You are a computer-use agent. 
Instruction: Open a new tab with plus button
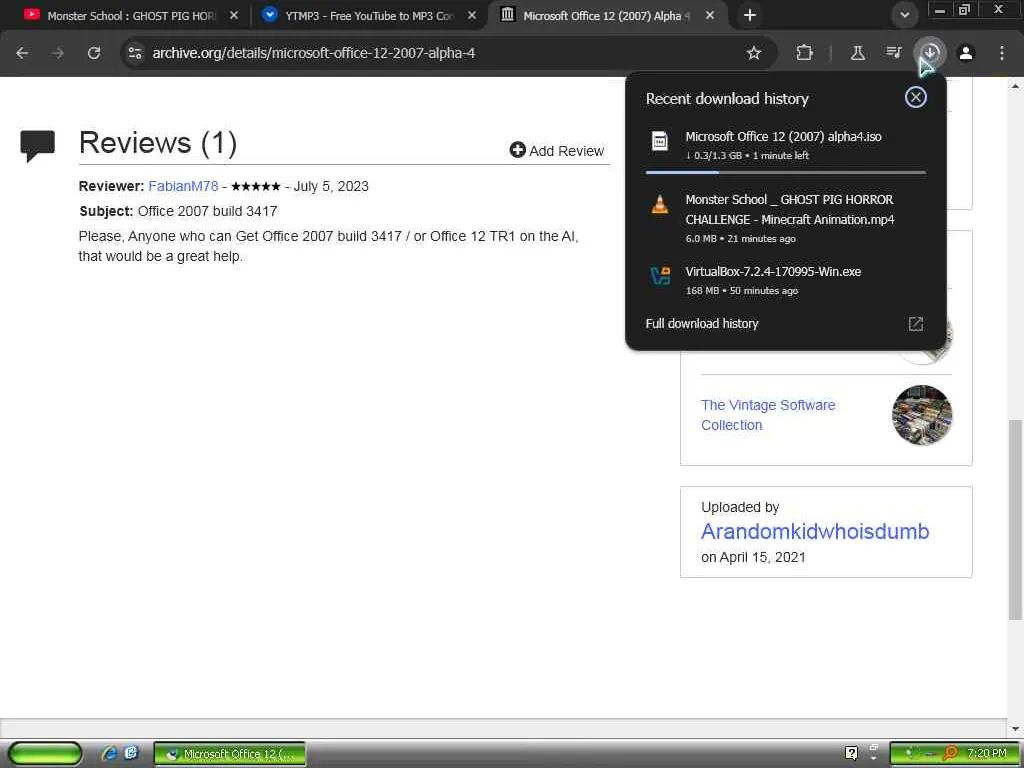tap(750, 15)
